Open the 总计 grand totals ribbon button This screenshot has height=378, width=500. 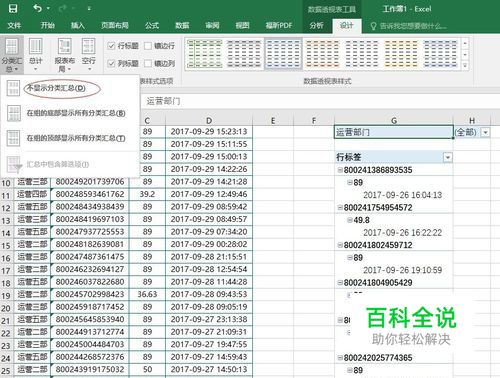pyautogui.click(x=35, y=55)
